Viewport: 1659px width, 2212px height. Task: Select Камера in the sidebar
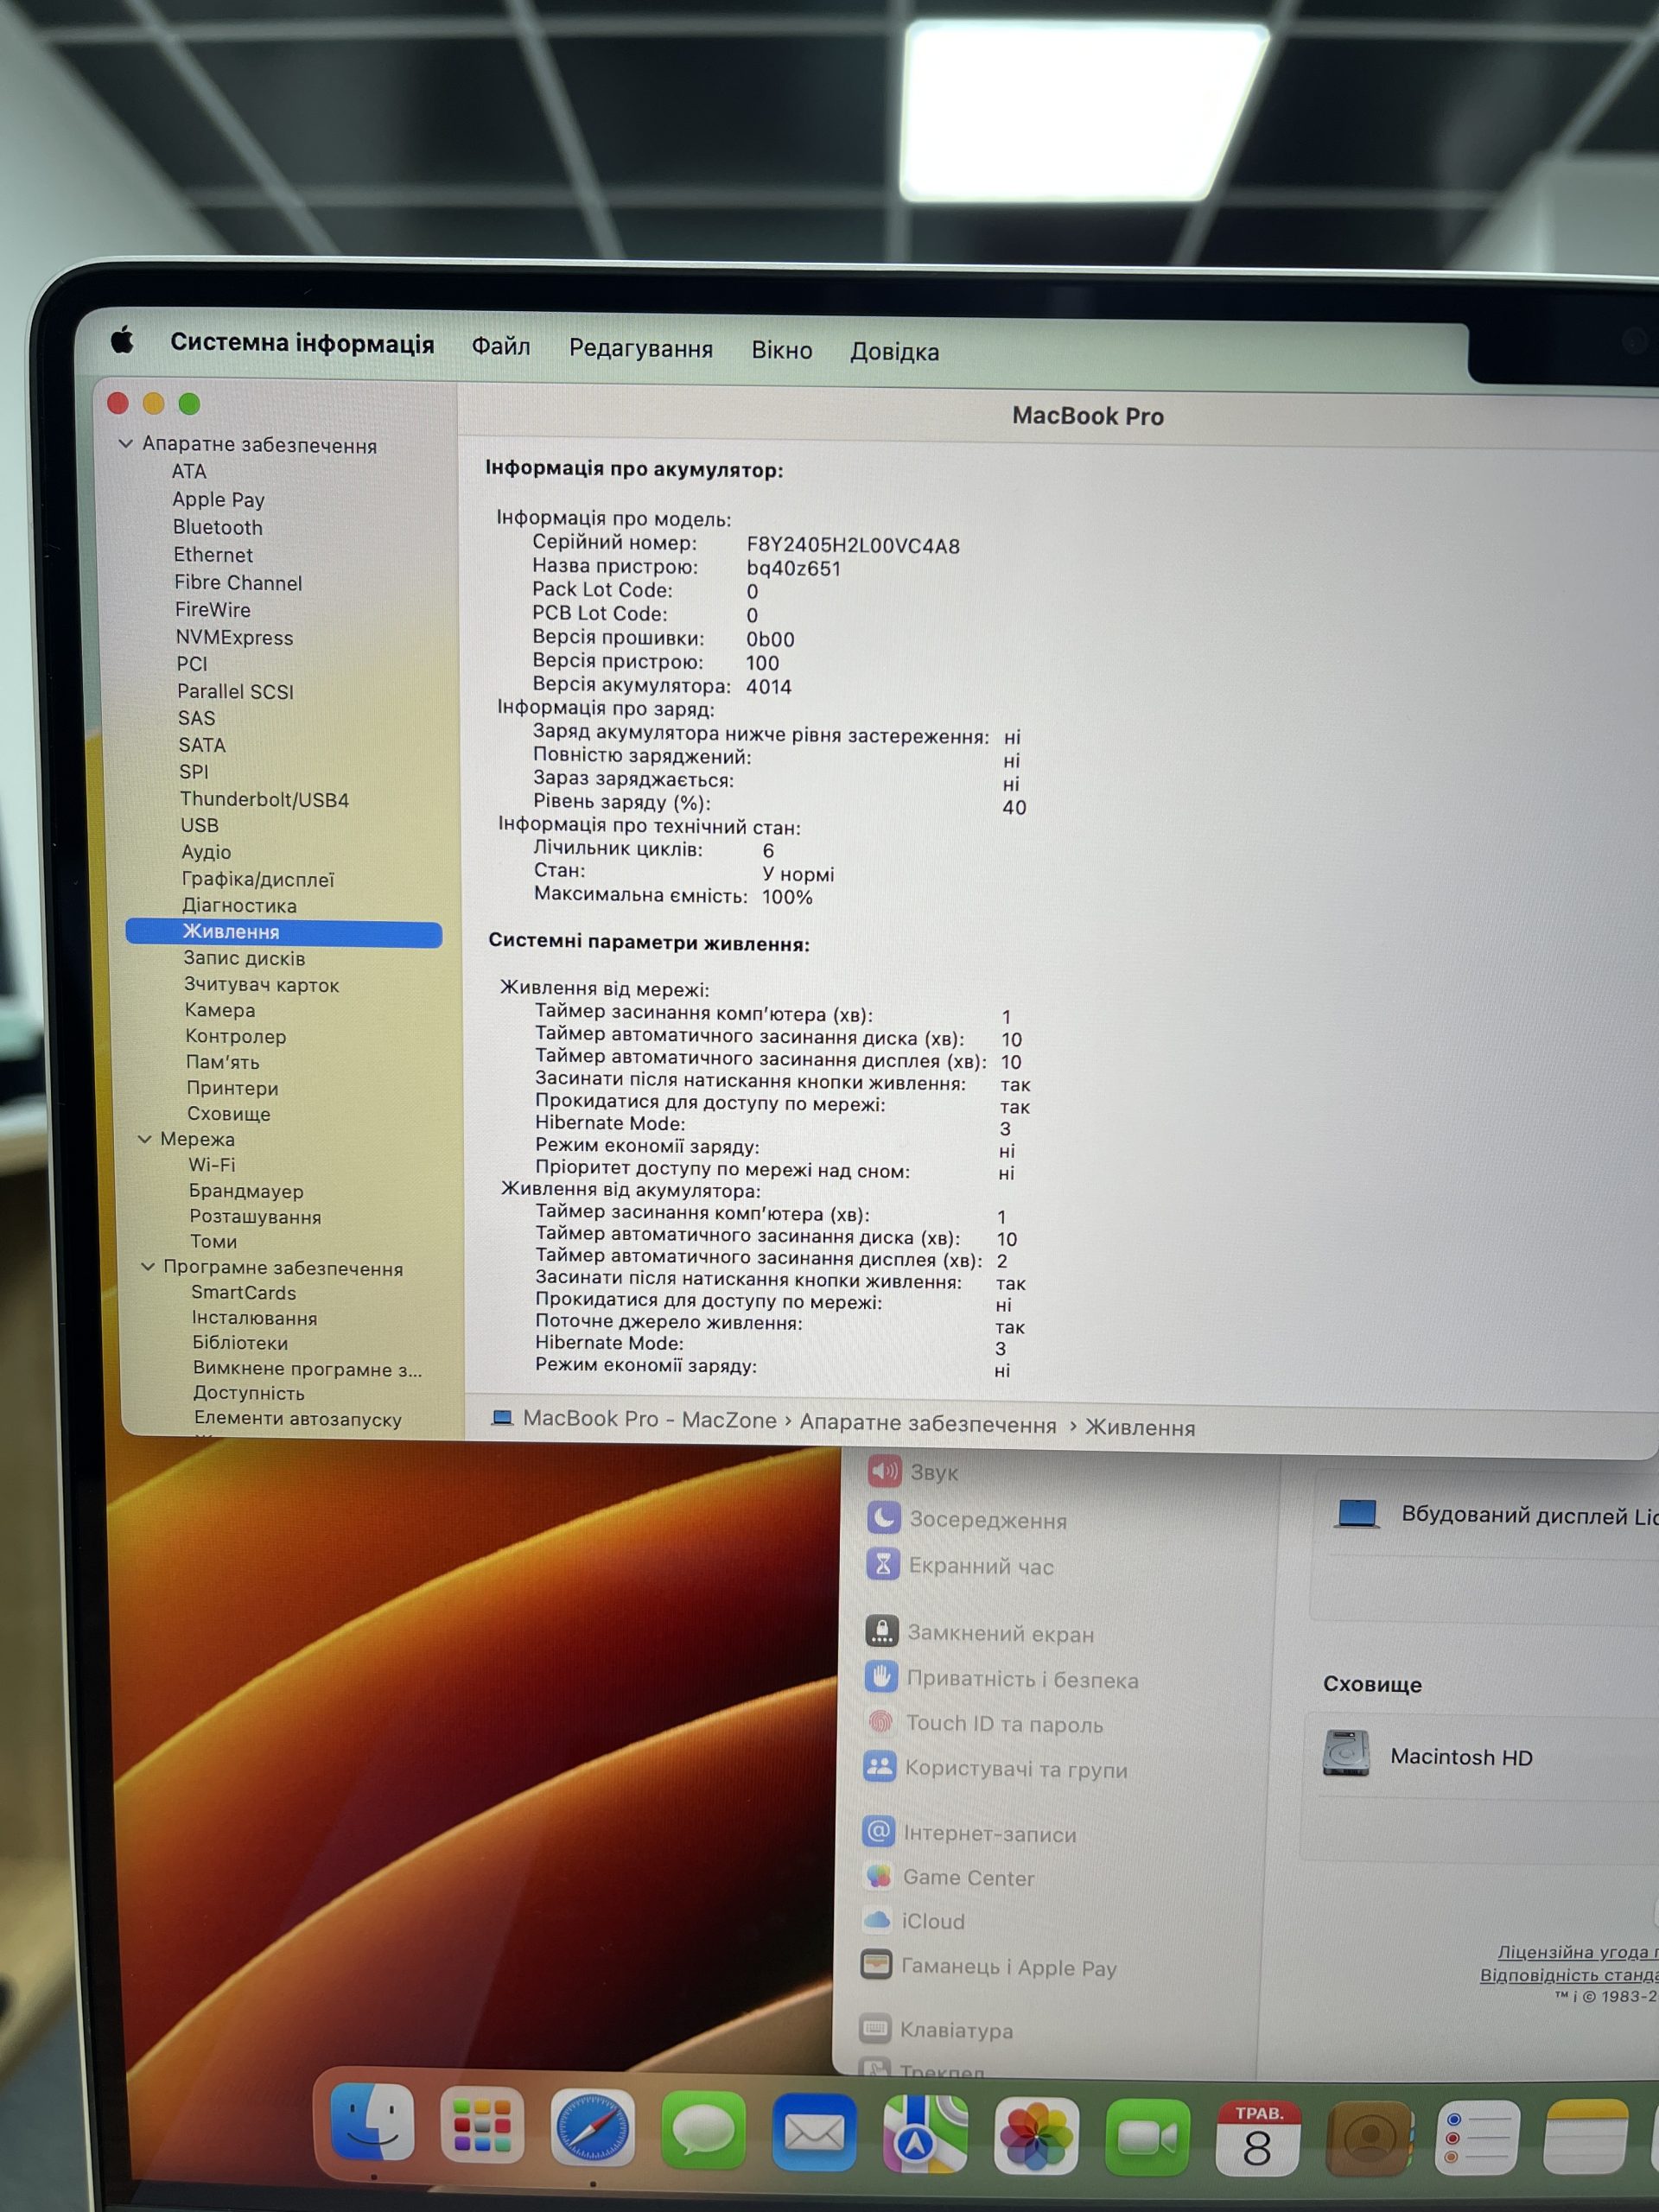coord(220,1010)
